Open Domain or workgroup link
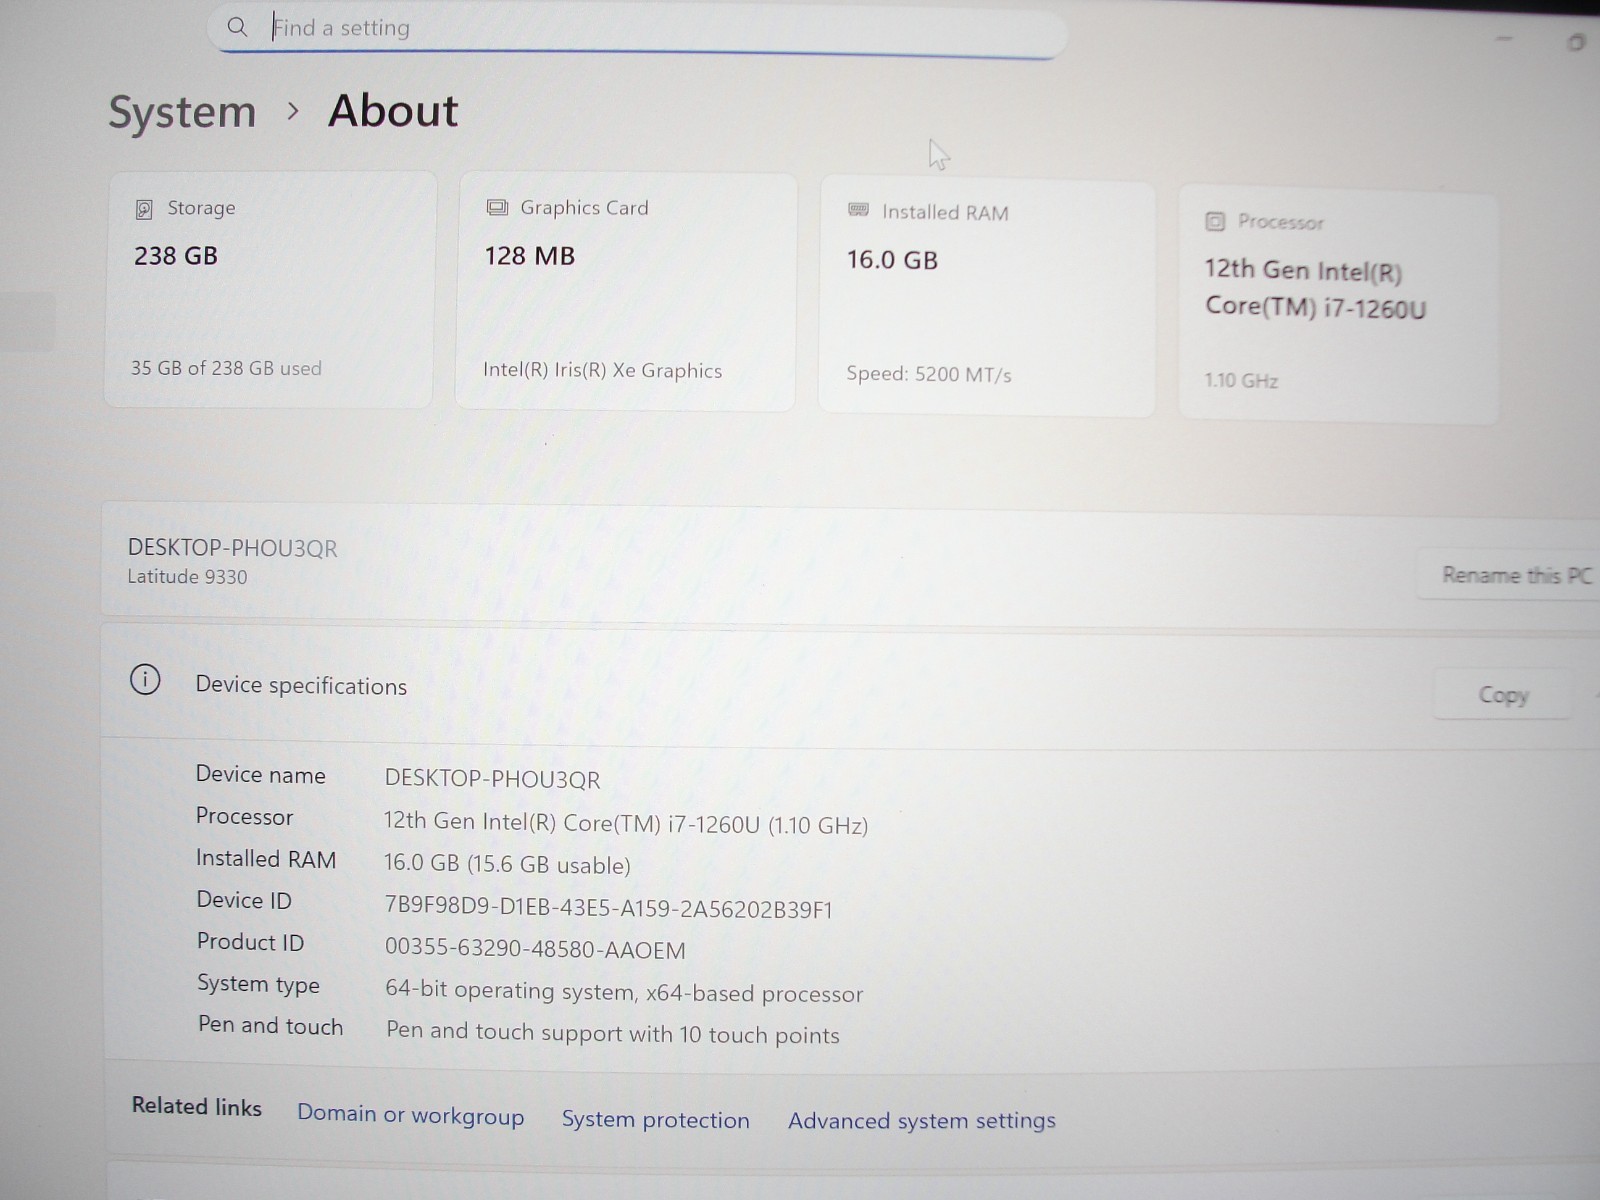This screenshot has width=1600, height=1200. [410, 1115]
